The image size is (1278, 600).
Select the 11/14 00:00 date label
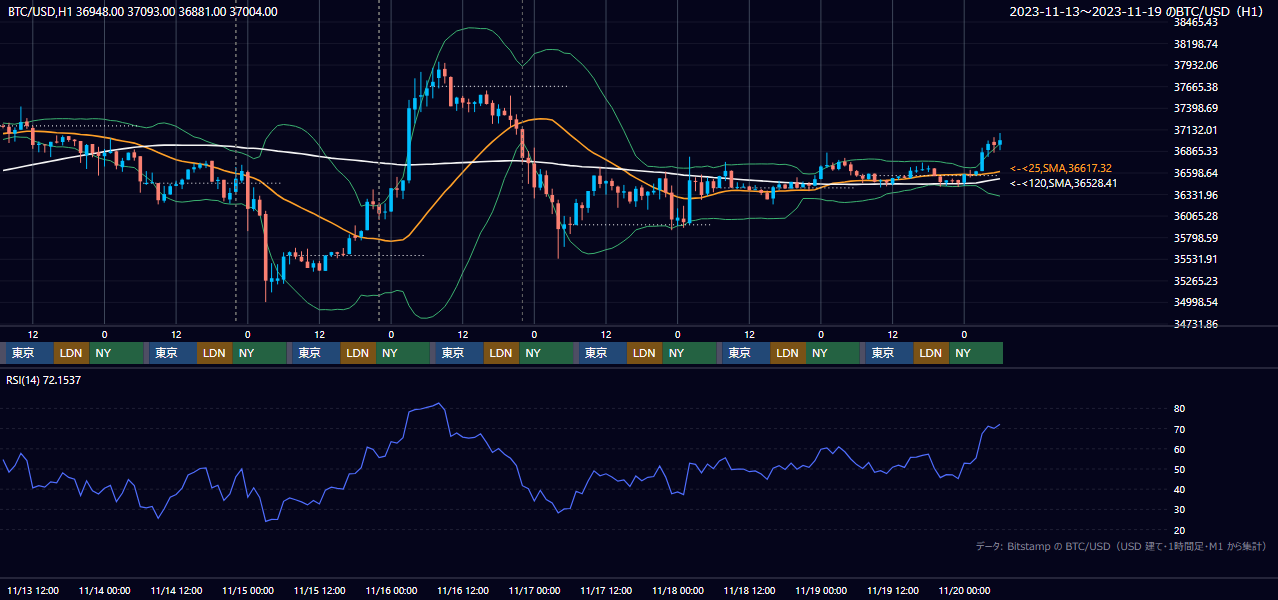coord(105,590)
